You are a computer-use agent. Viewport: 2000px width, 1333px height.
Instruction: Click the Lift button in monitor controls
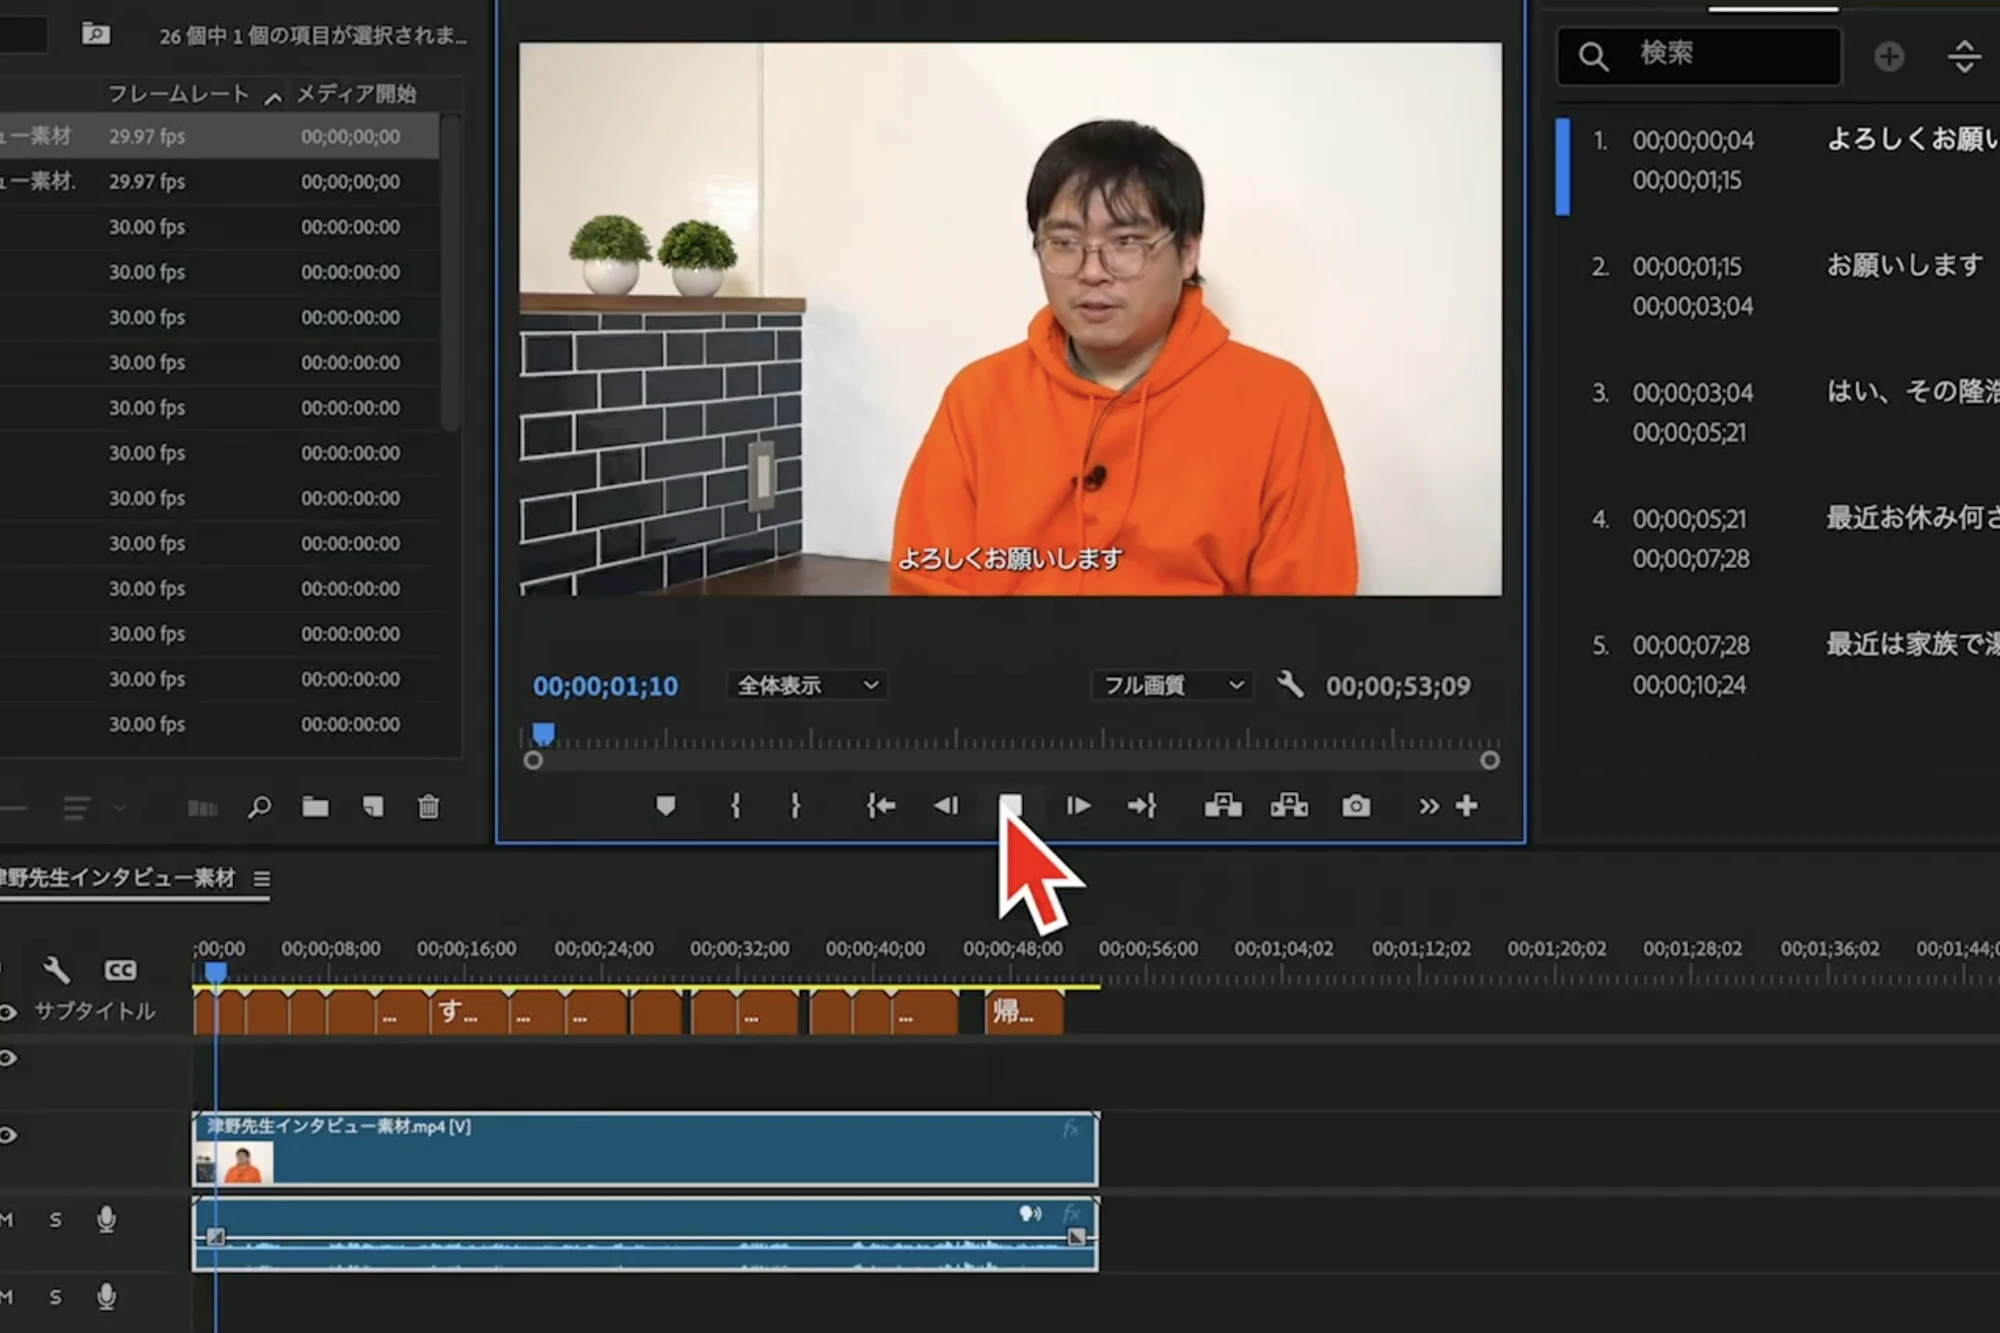click(x=1222, y=806)
